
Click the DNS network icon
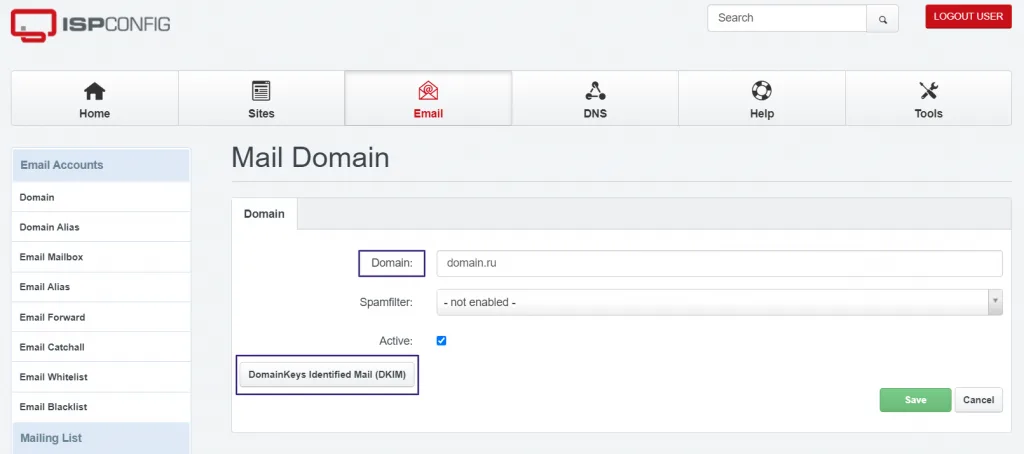(595, 91)
